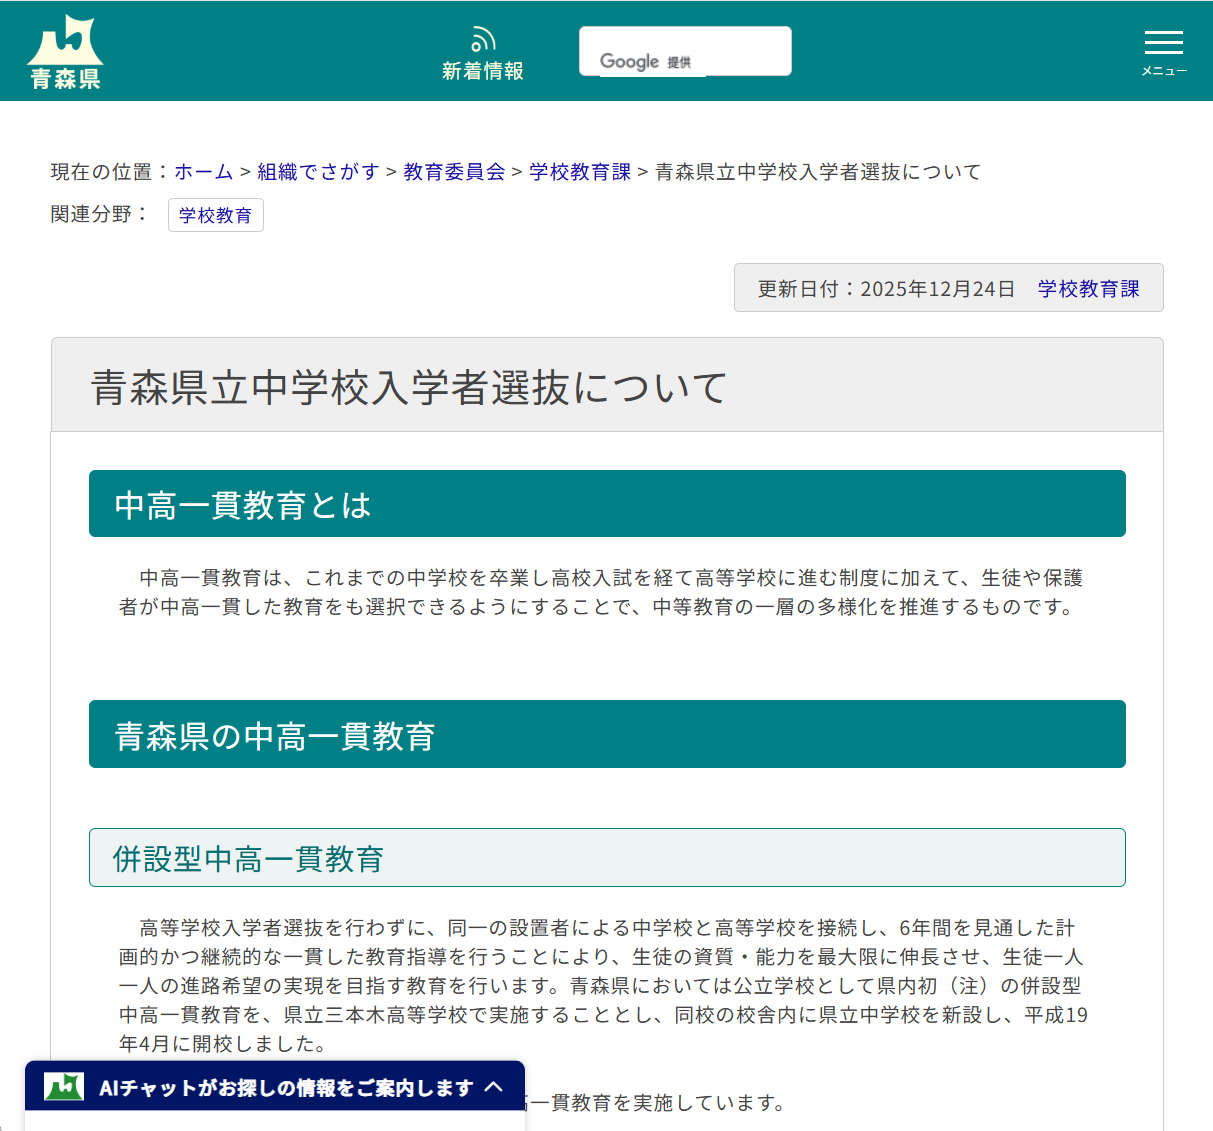Open 学校教育課 from the breadcrumb trail
This screenshot has width=1213, height=1131.
[x=579, y=171]
